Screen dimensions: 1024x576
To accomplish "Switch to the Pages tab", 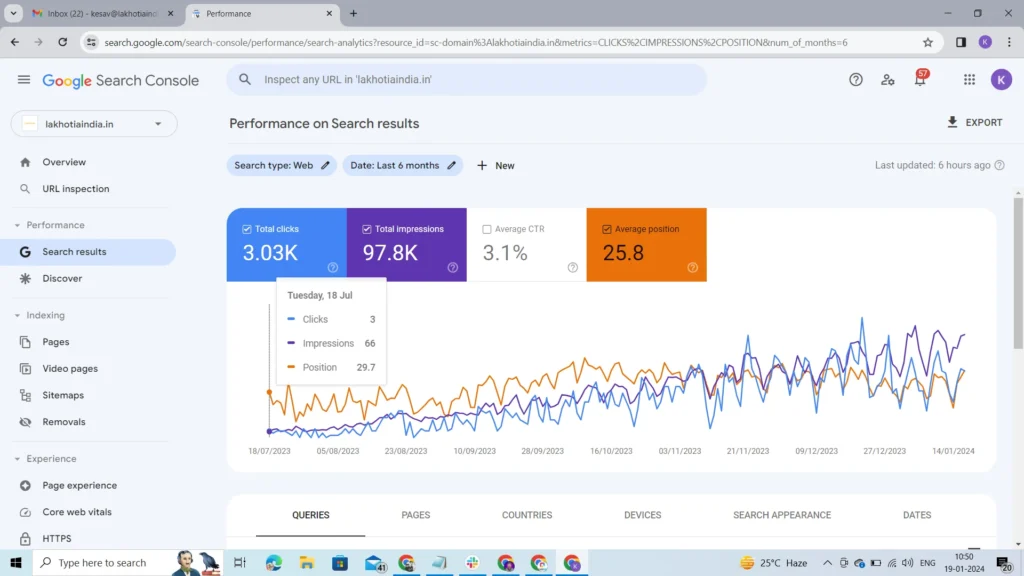I will pyautogui.click(x=415, y=515).
